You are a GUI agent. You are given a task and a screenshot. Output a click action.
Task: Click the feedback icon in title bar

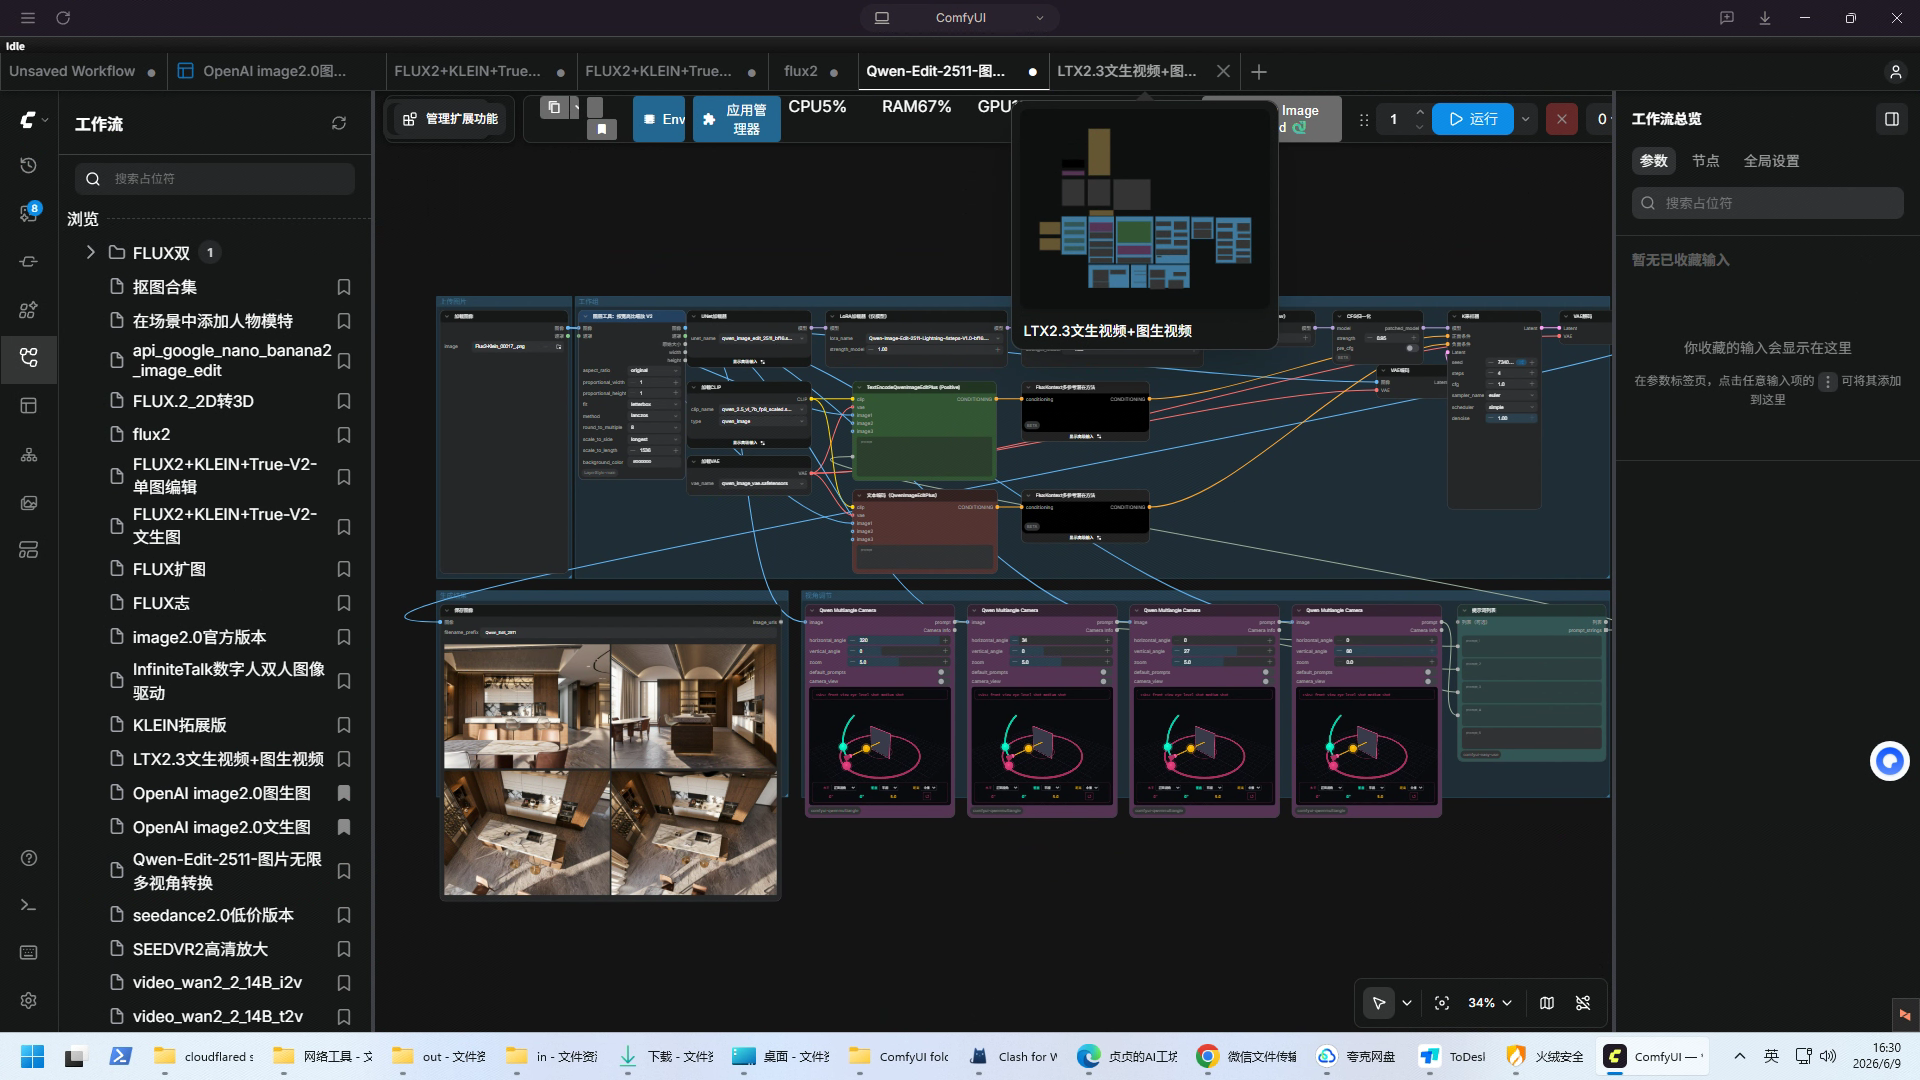click(x=1727, y=18)
